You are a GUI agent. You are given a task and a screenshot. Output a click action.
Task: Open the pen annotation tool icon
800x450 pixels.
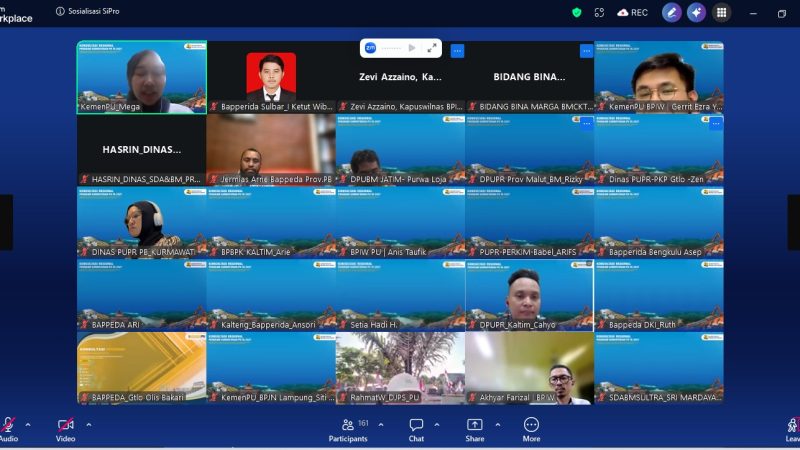(672, 12)
